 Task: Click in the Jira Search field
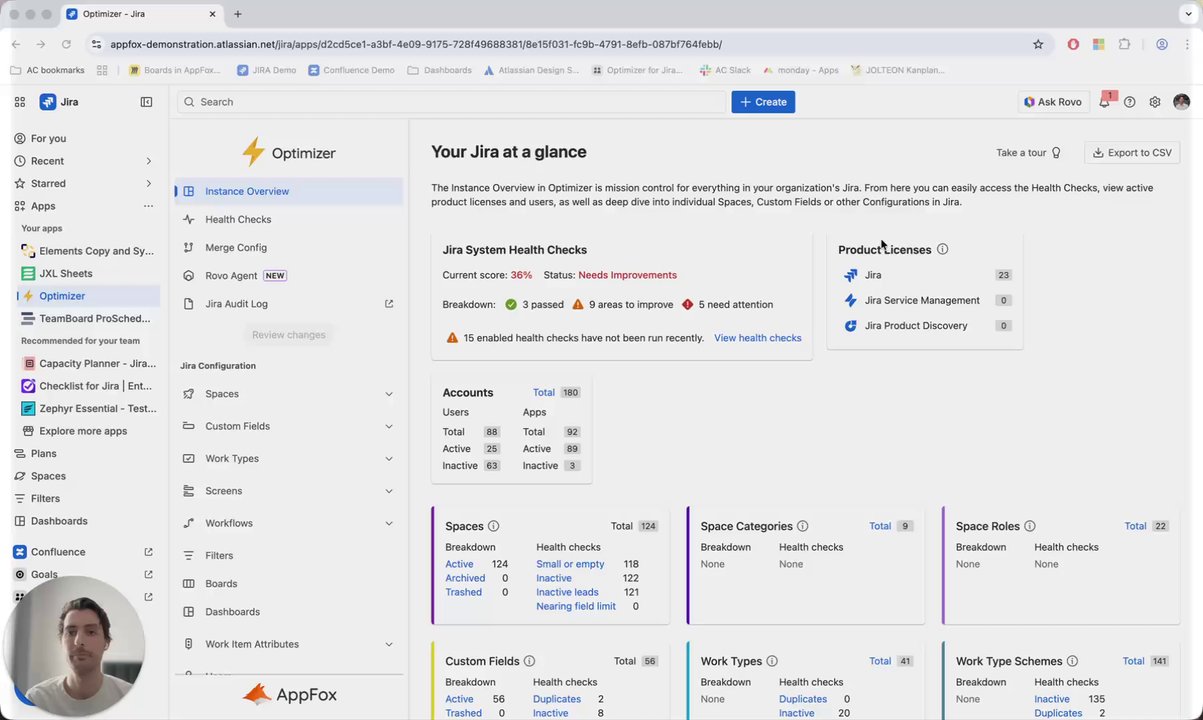tap(451, 102)
